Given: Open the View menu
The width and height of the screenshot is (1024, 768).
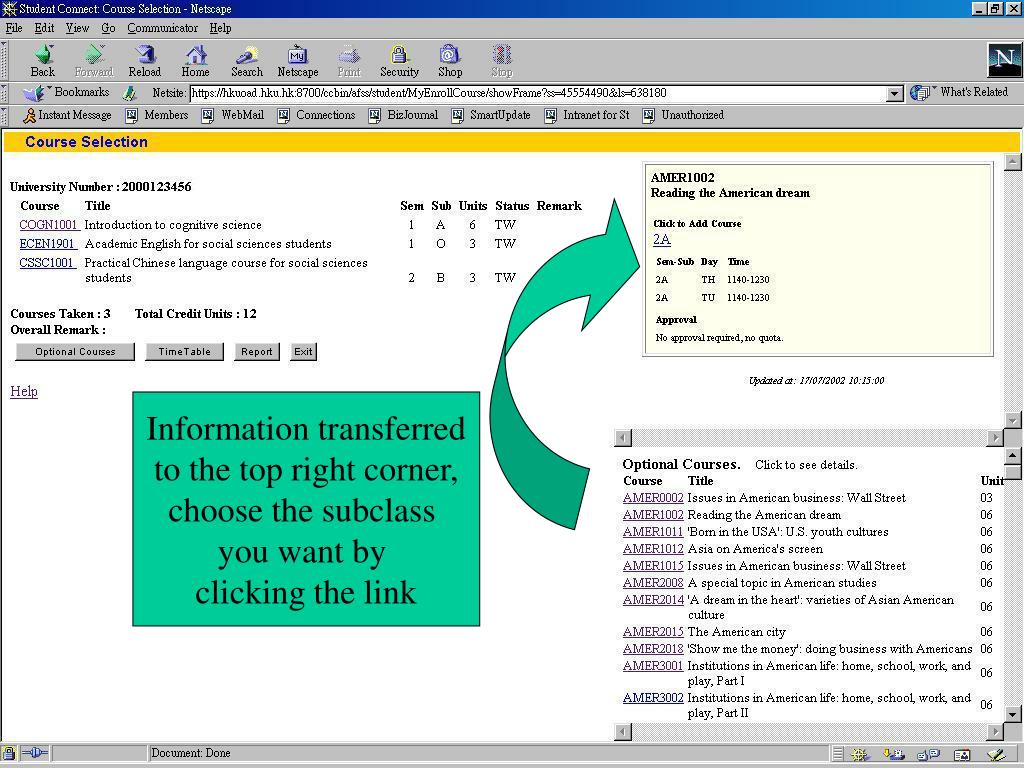Looking at the screenshot, I should [x=77, y=28].
